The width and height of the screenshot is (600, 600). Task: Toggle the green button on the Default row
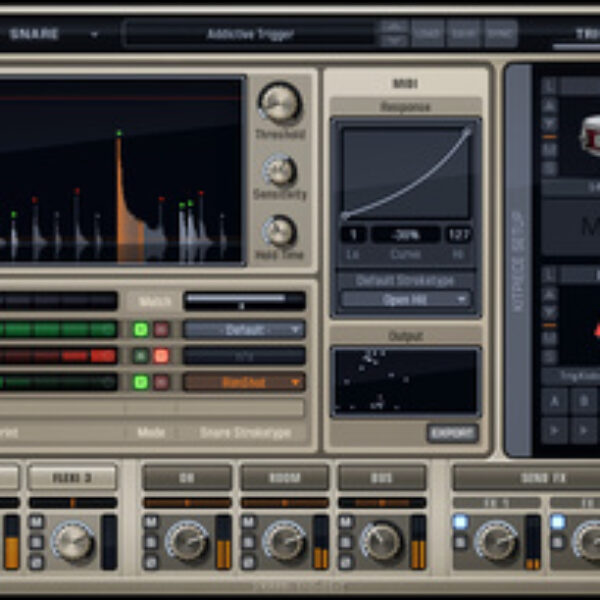[140, 329]
